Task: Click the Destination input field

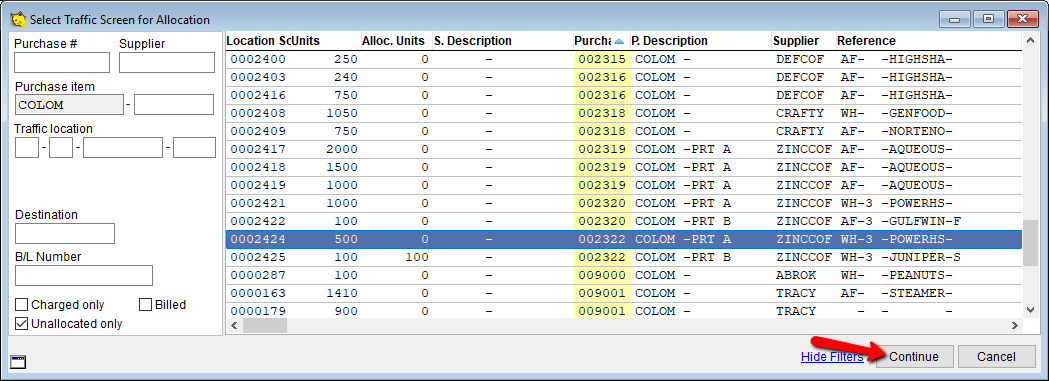Action: [65, 234]
